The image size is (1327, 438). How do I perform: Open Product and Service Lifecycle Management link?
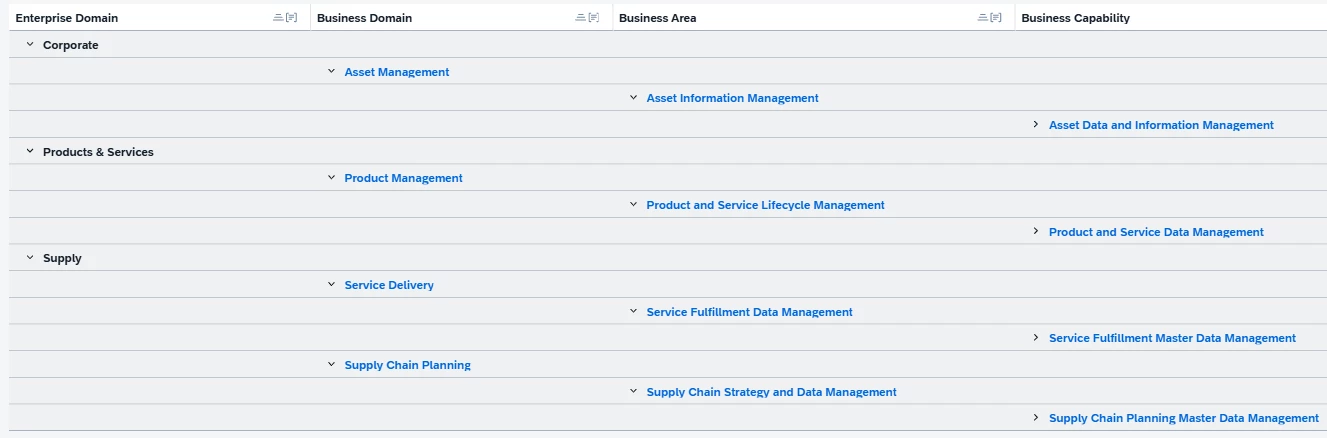pos(765,205)
